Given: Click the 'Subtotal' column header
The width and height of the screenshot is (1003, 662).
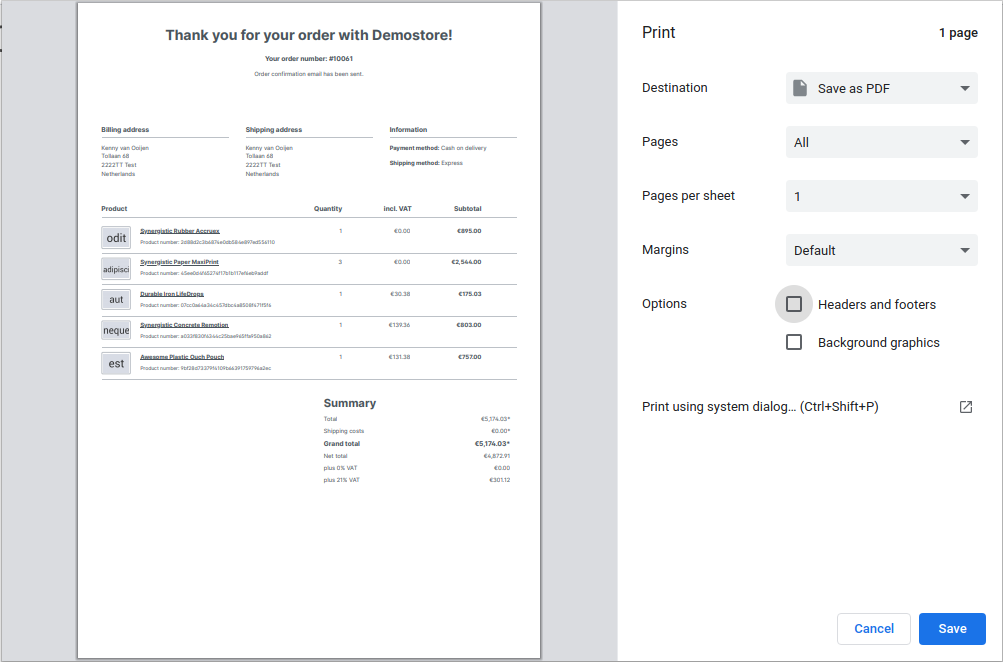Looking at the screenshot, I should 468,209.
